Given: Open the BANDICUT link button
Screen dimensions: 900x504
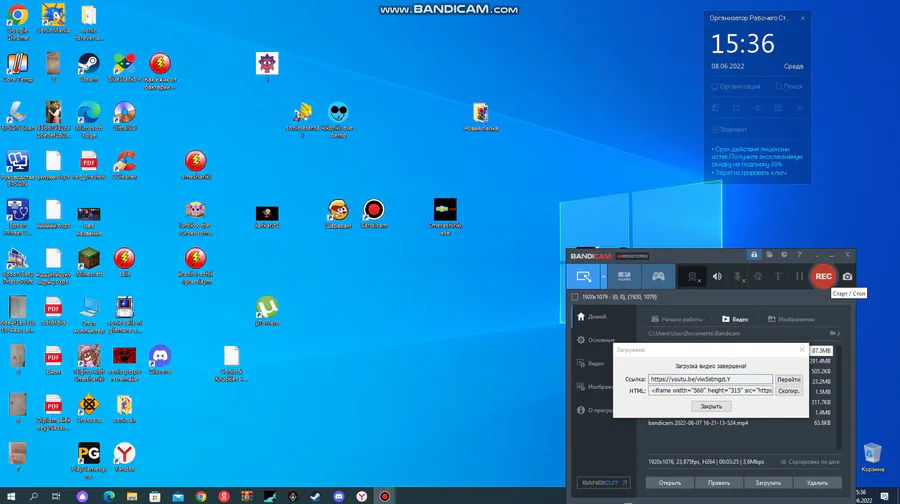Looking at the screenshot, I should (x=604, y=483).
